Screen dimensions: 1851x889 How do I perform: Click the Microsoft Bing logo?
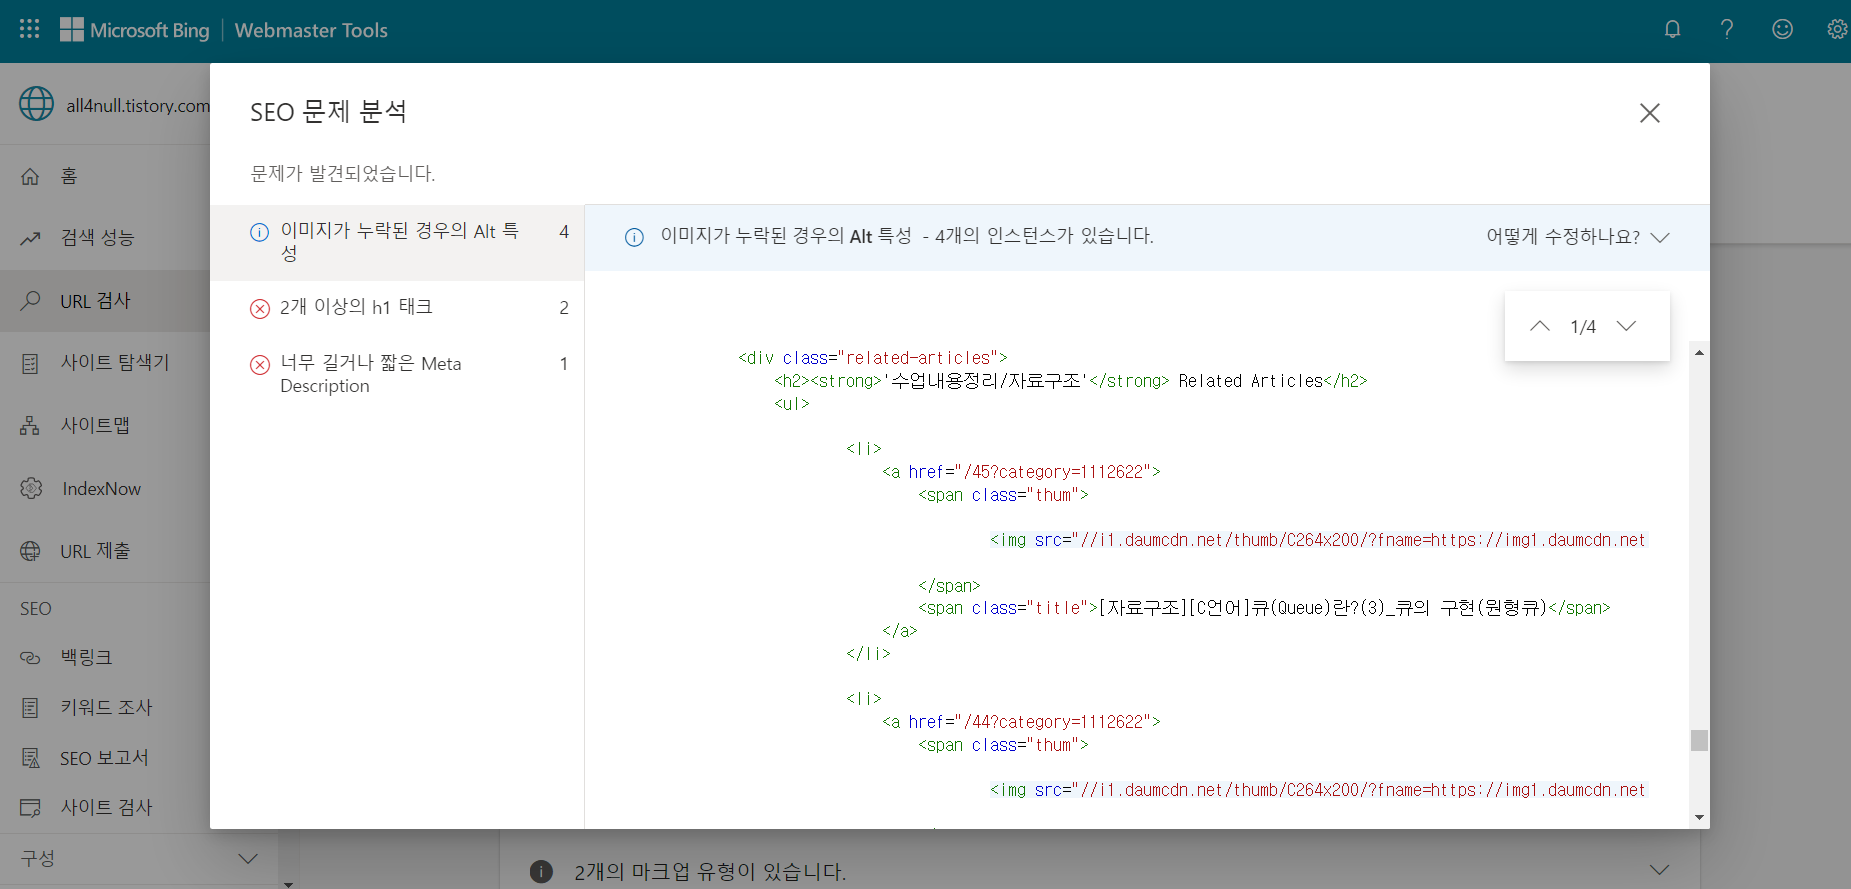point(134,30)
